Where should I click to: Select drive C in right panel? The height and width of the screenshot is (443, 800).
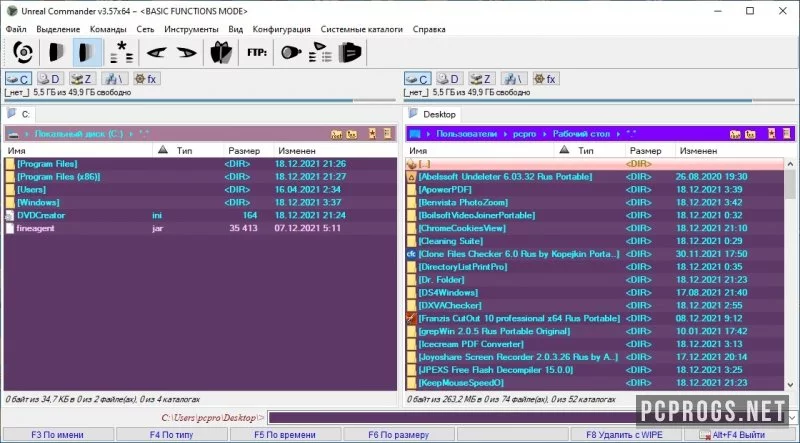click(417, 79)
